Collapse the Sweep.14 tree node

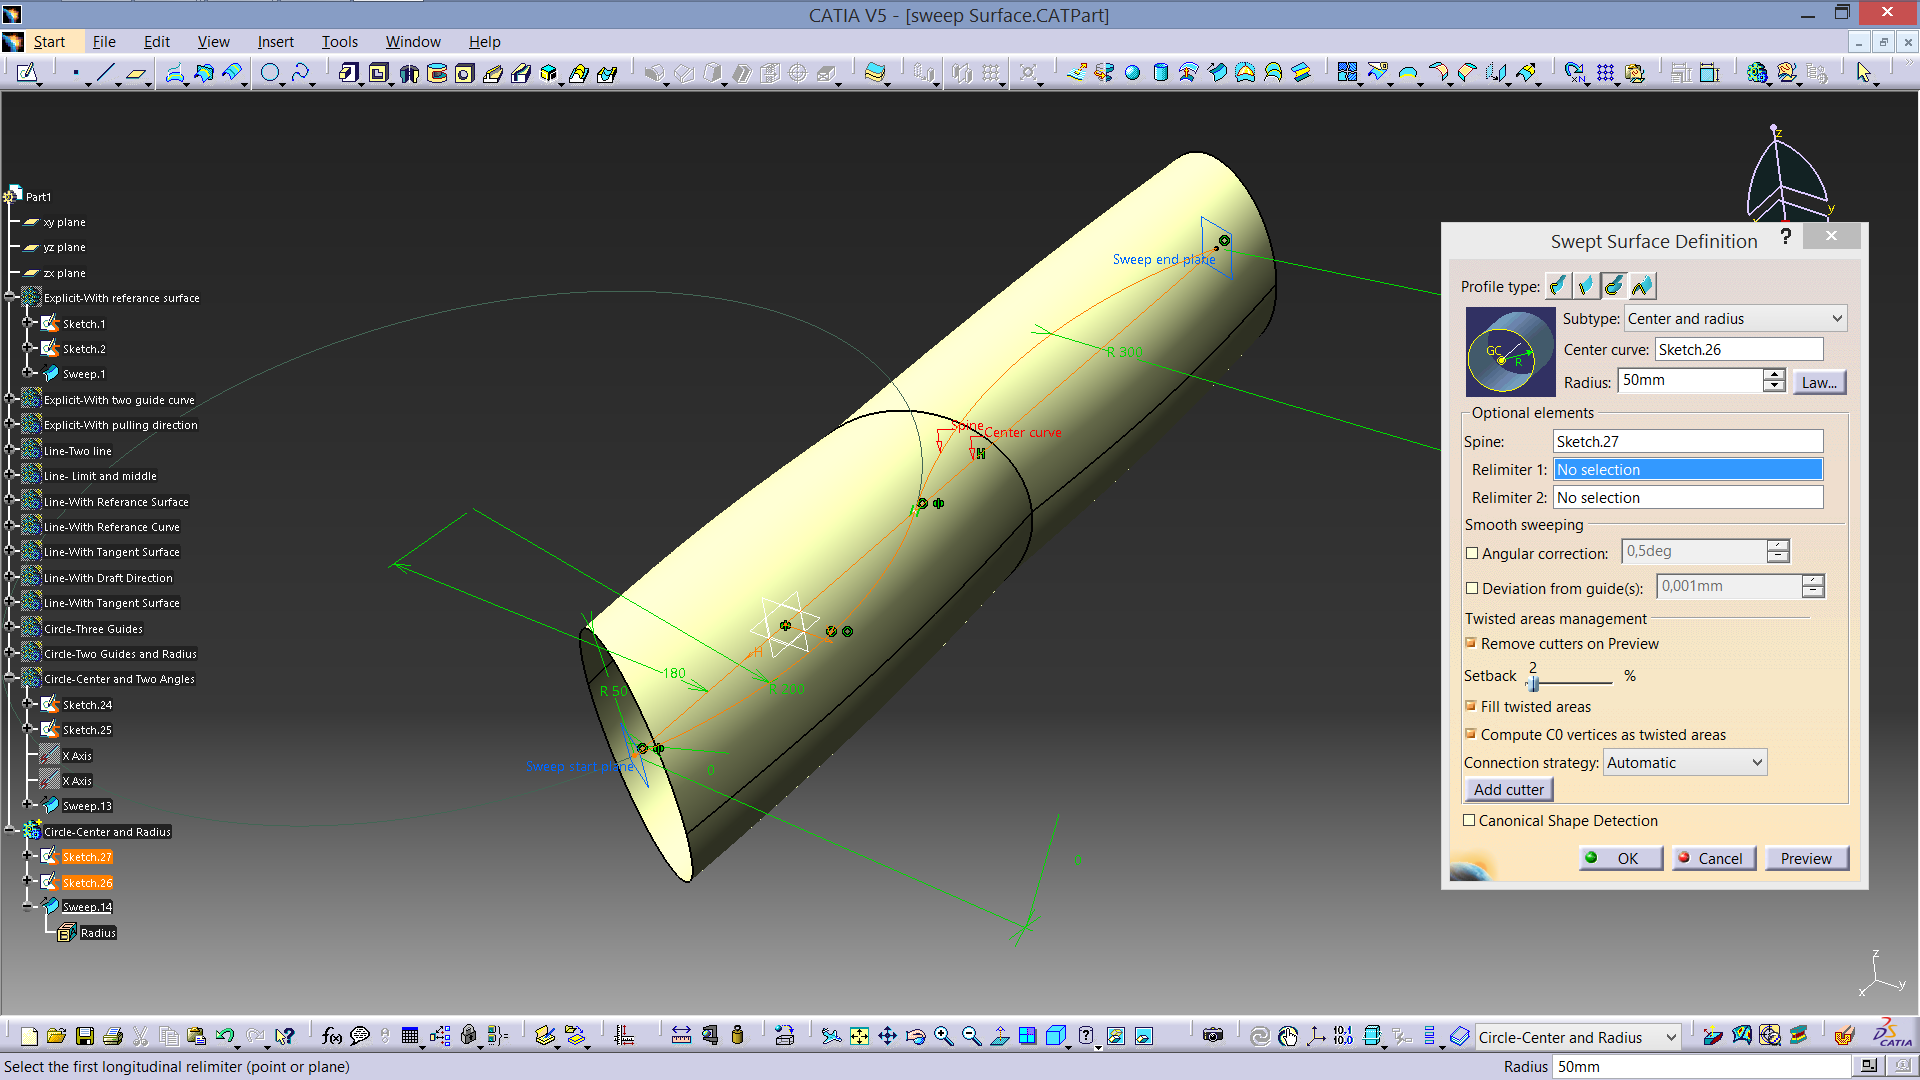point(28,906)
